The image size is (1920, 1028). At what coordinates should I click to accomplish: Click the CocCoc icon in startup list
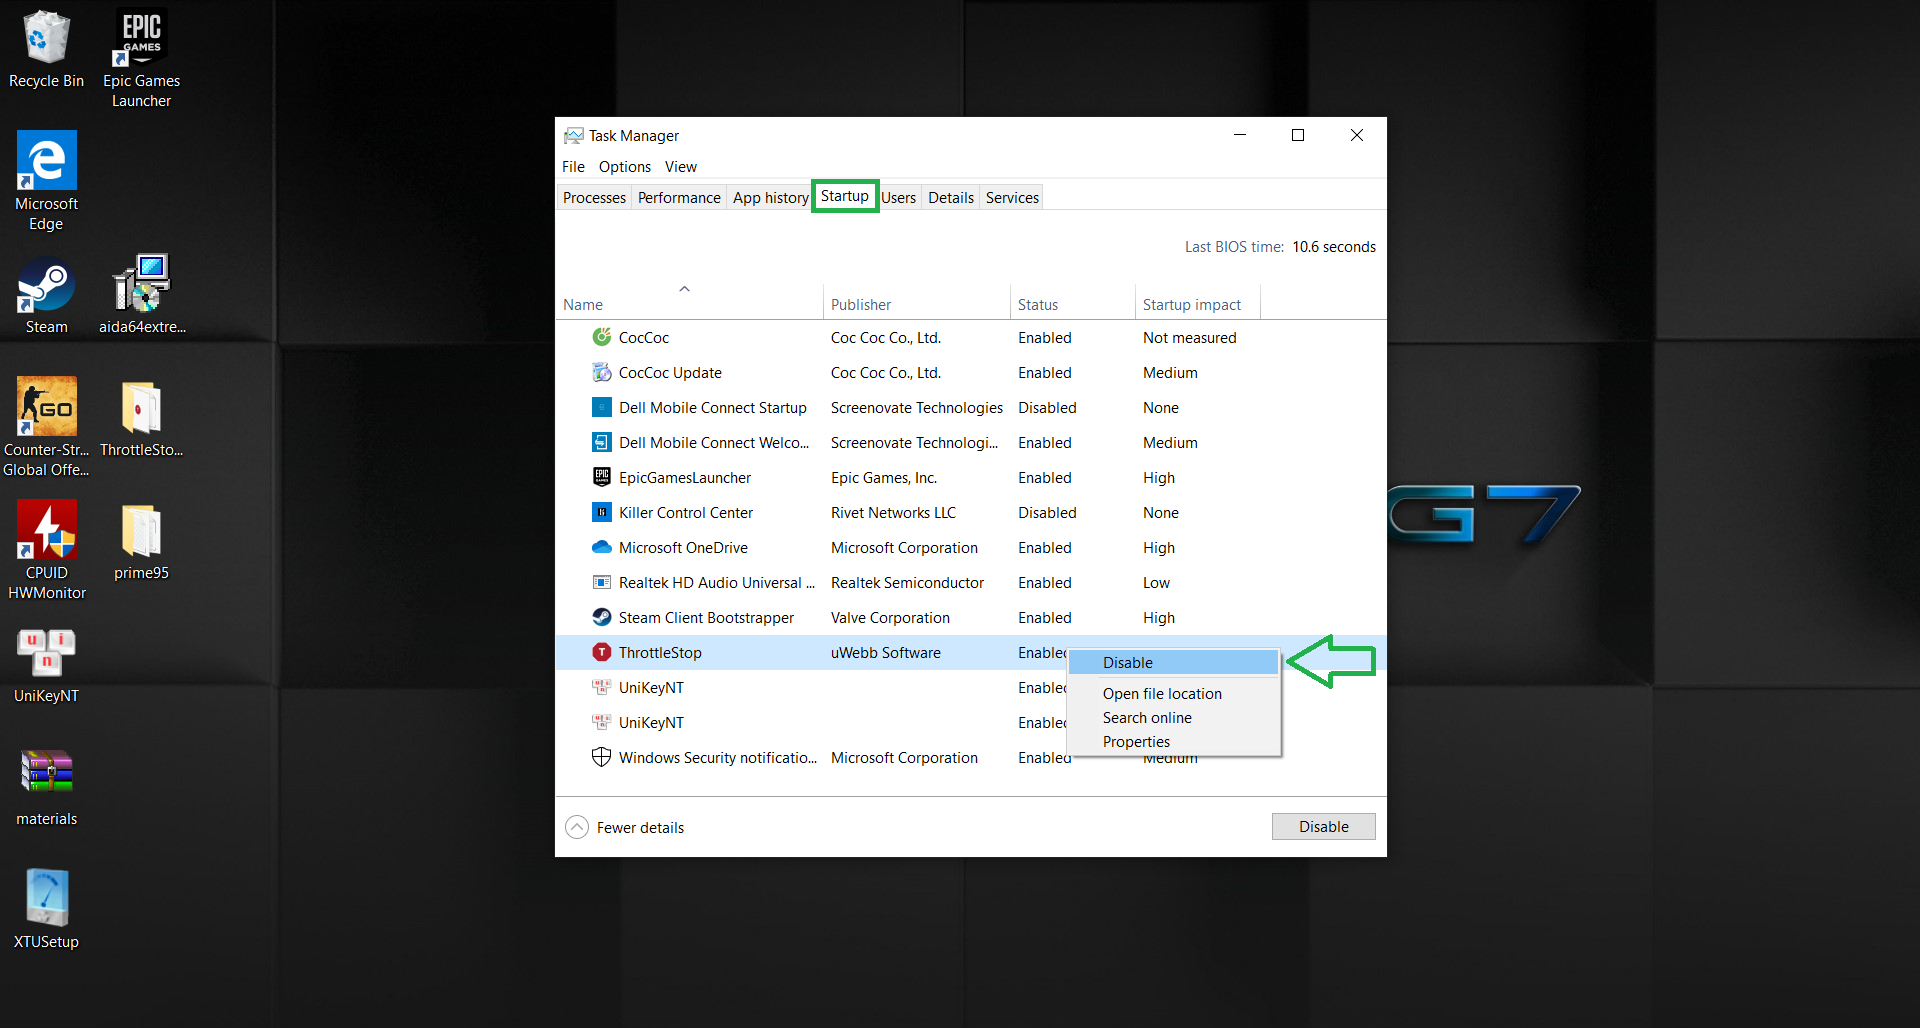coord(602,337)
